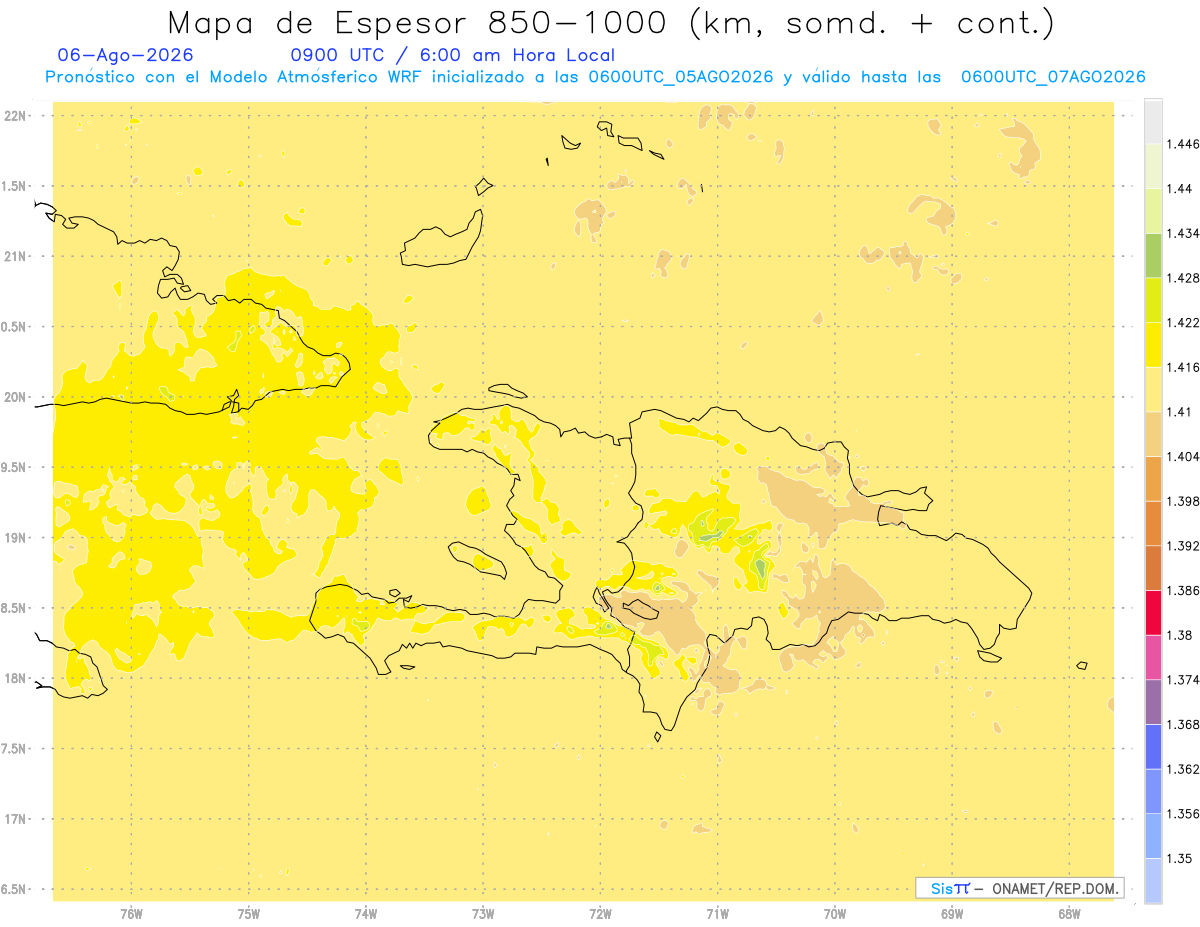Click the 22N latitude label
Viewport: 1200px width, 927px height.
(x=16, y=116)
